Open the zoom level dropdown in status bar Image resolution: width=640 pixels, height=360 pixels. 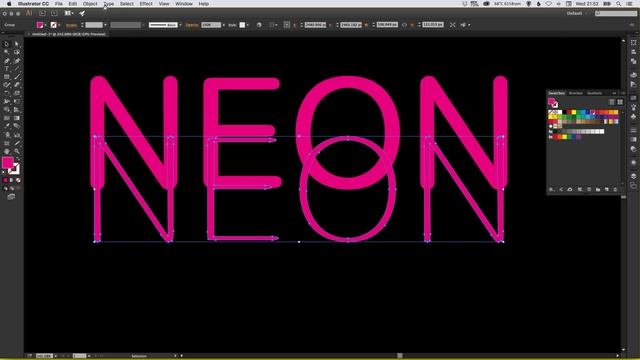pos(56,356)
